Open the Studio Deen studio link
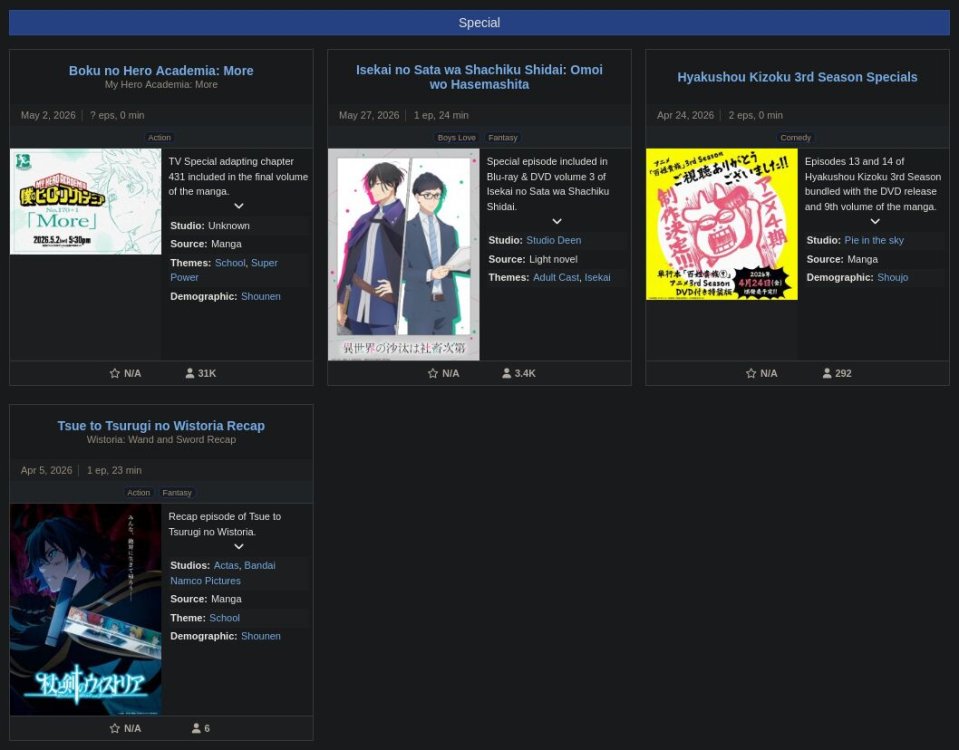This screenshot has width=959, height=750. [x=553, y=240]
